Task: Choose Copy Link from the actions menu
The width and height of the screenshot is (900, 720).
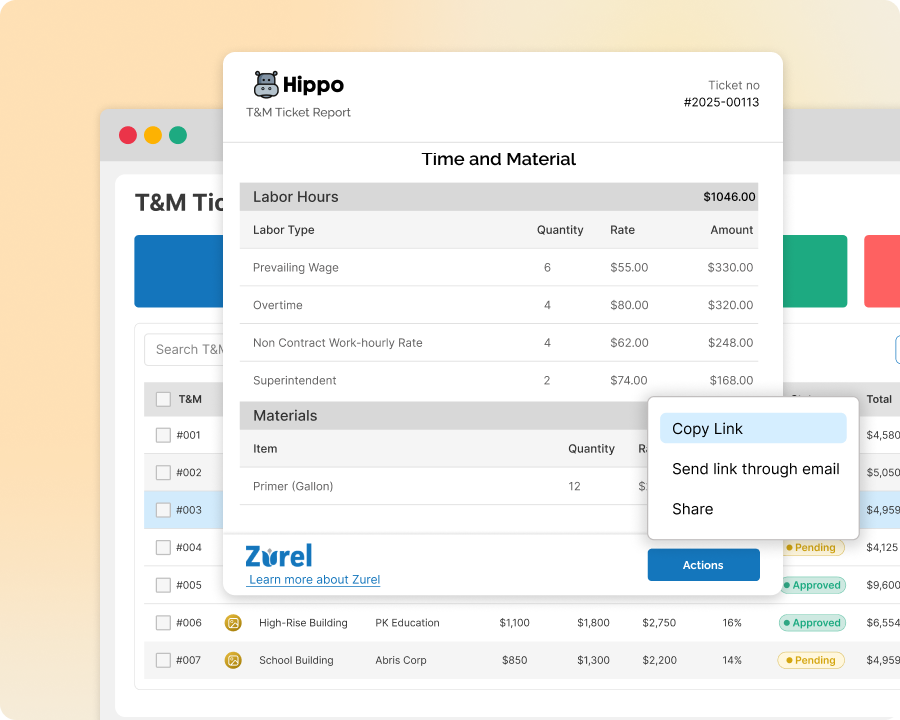Action: point(753,428)
